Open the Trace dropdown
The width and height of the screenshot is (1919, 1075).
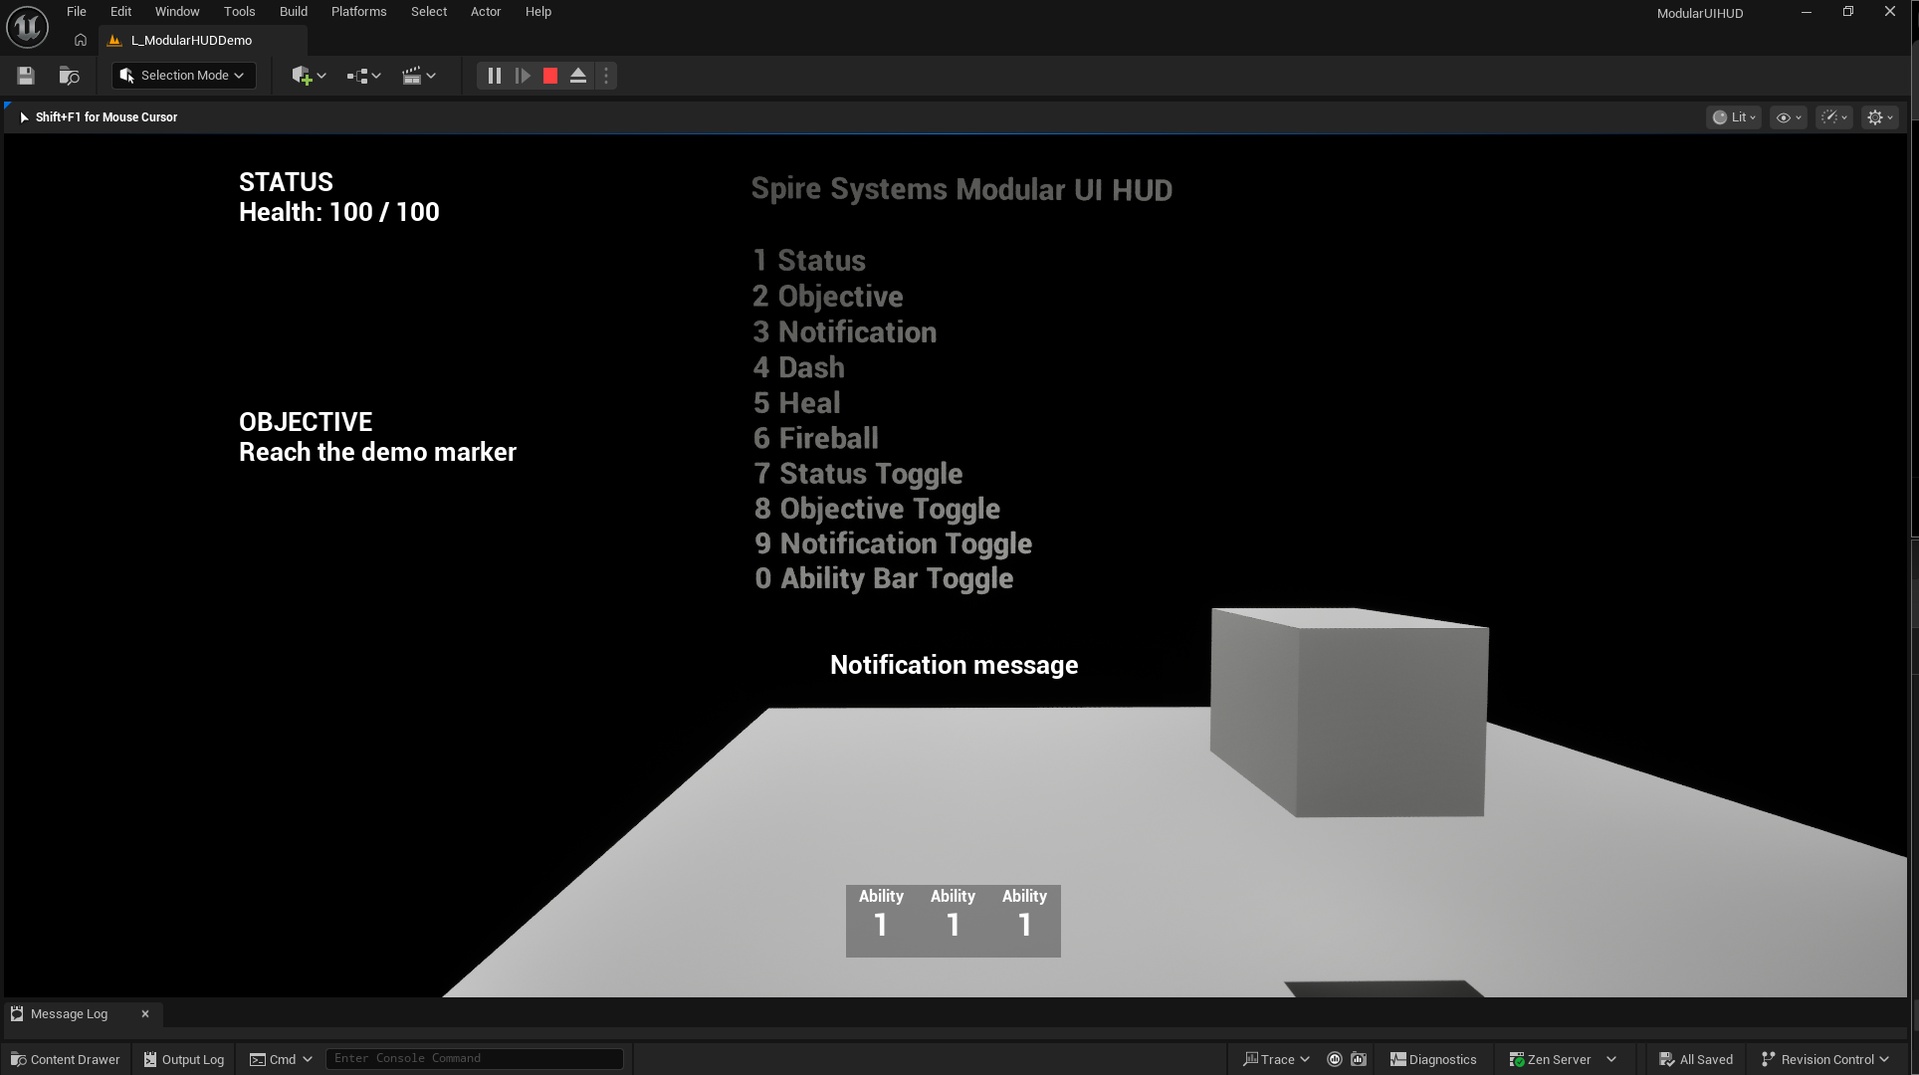(1276, 1060)
